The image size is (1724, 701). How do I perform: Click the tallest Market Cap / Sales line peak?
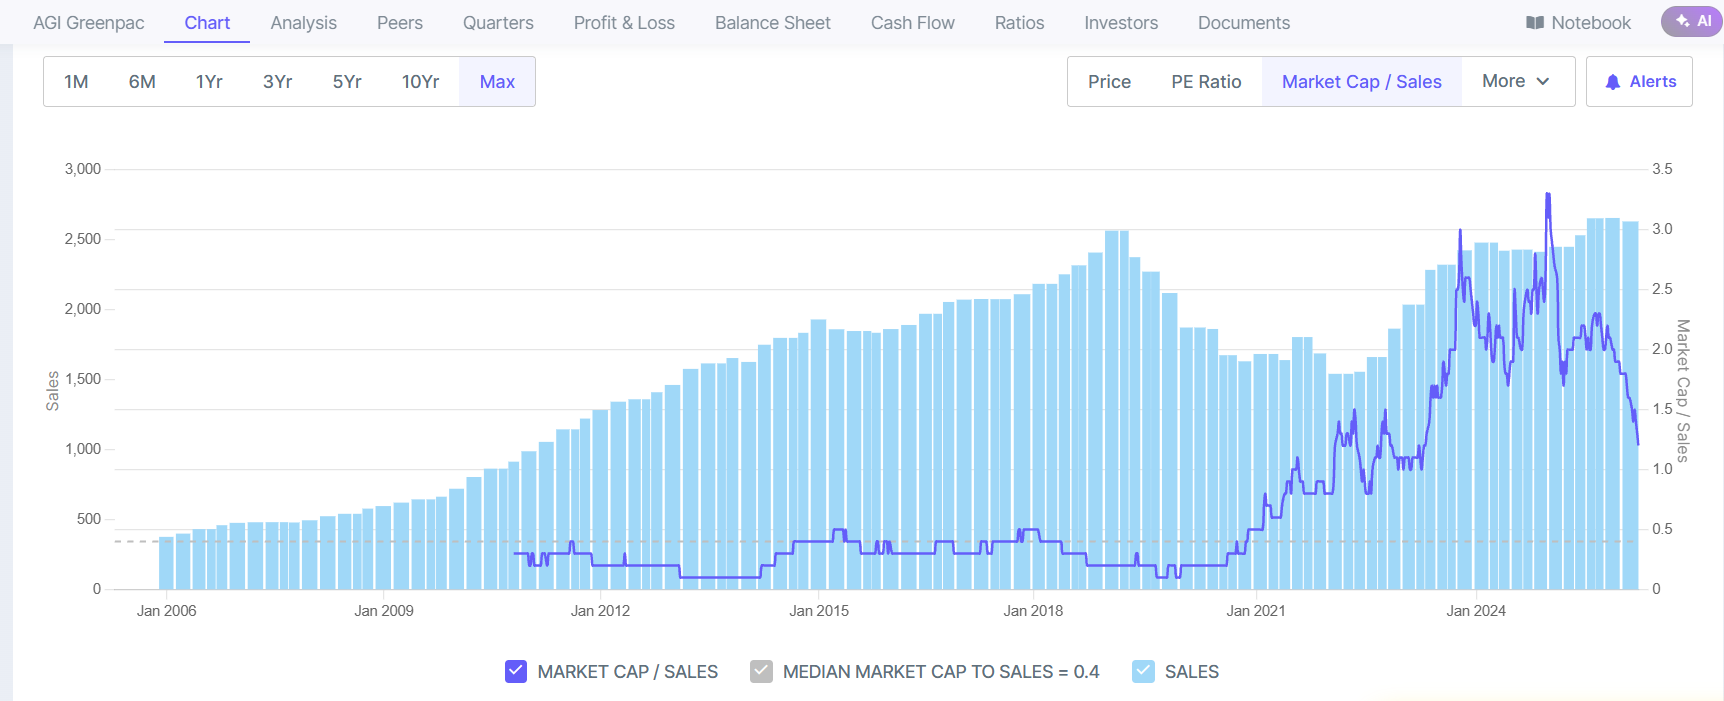tap(1548, 195)
